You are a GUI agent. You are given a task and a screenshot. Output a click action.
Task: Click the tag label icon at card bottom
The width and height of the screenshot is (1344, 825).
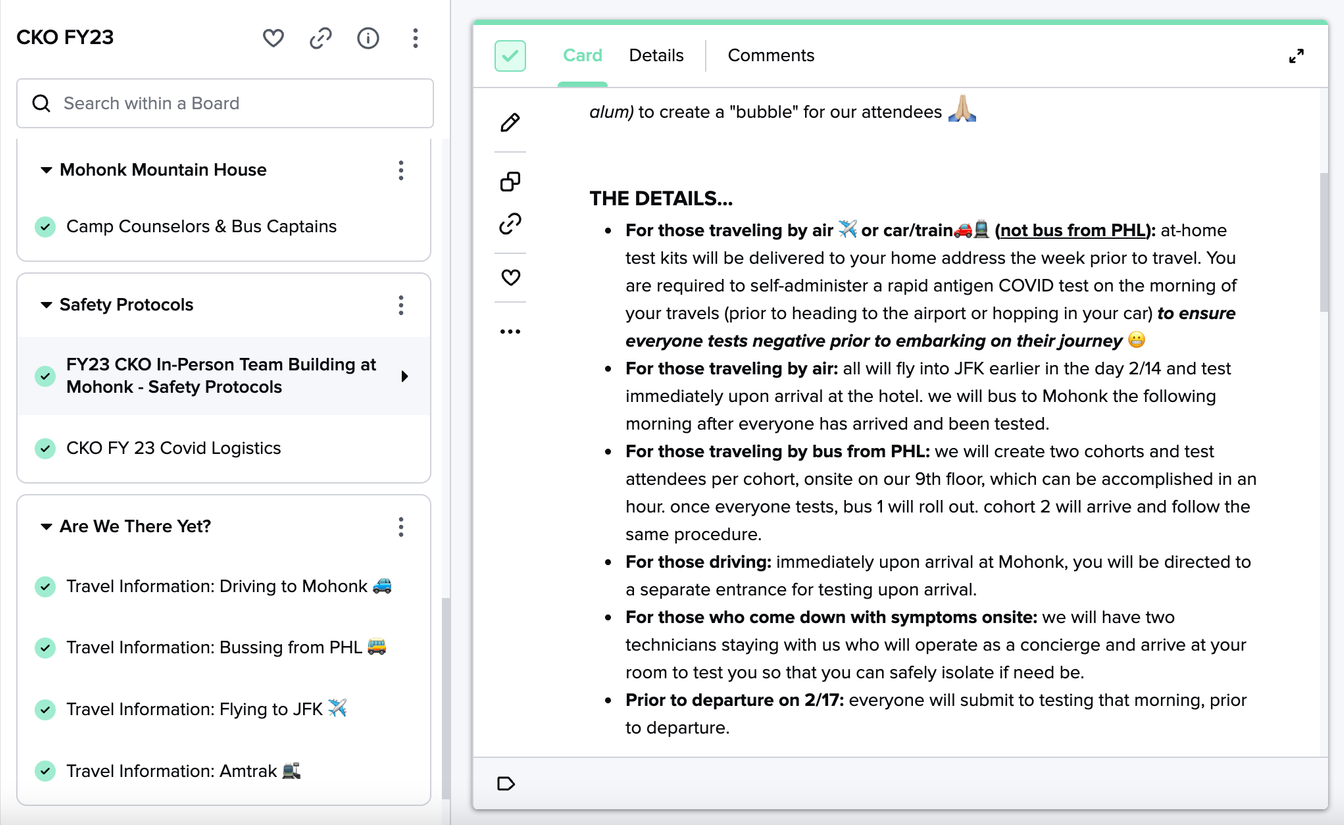(x=506, y=783)
